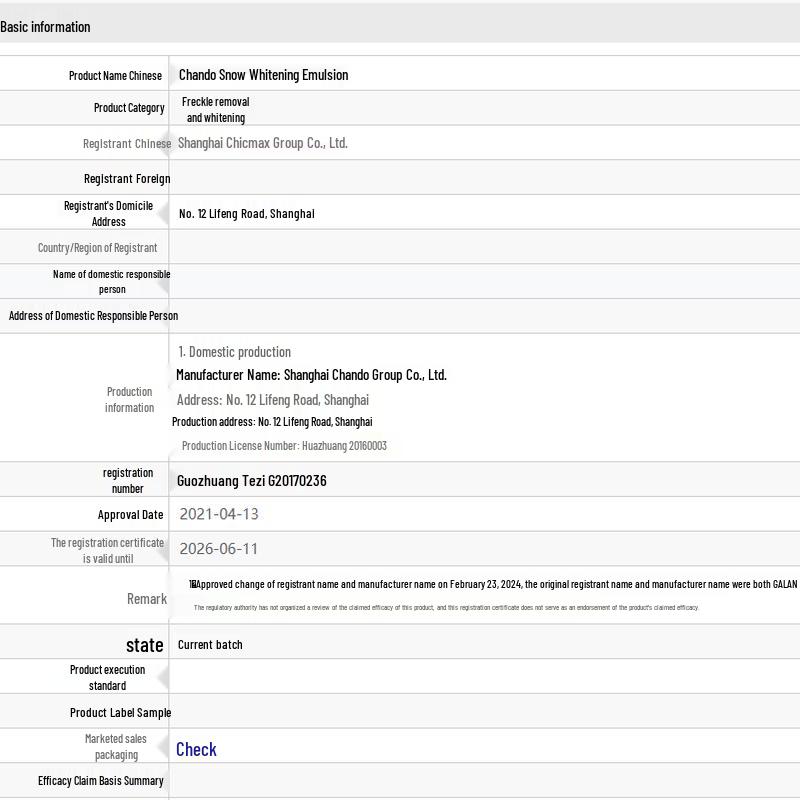The height and width of the screenshot is (800, 800).
Task: Select the registrant Shanghai Chicmax Group Co., Ltd.
Action: pyautogui.click(x=262, y=143)
